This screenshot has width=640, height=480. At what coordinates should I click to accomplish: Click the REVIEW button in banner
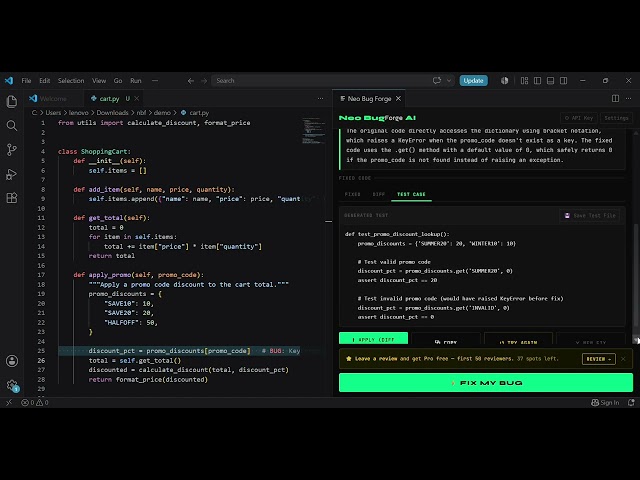click(x=599, y=359)
